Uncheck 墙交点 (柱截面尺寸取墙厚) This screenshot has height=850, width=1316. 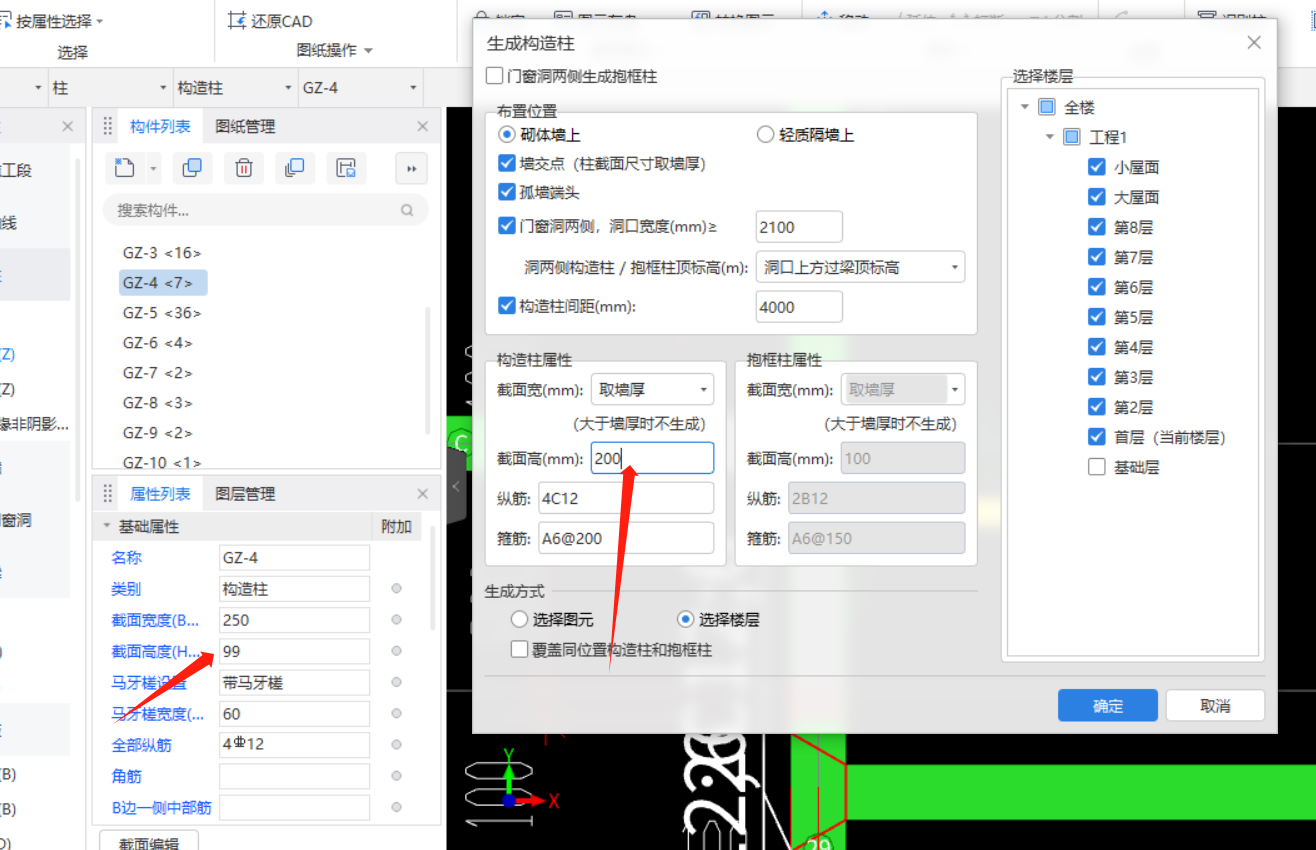pyautogui.click(x=506, y=163)
